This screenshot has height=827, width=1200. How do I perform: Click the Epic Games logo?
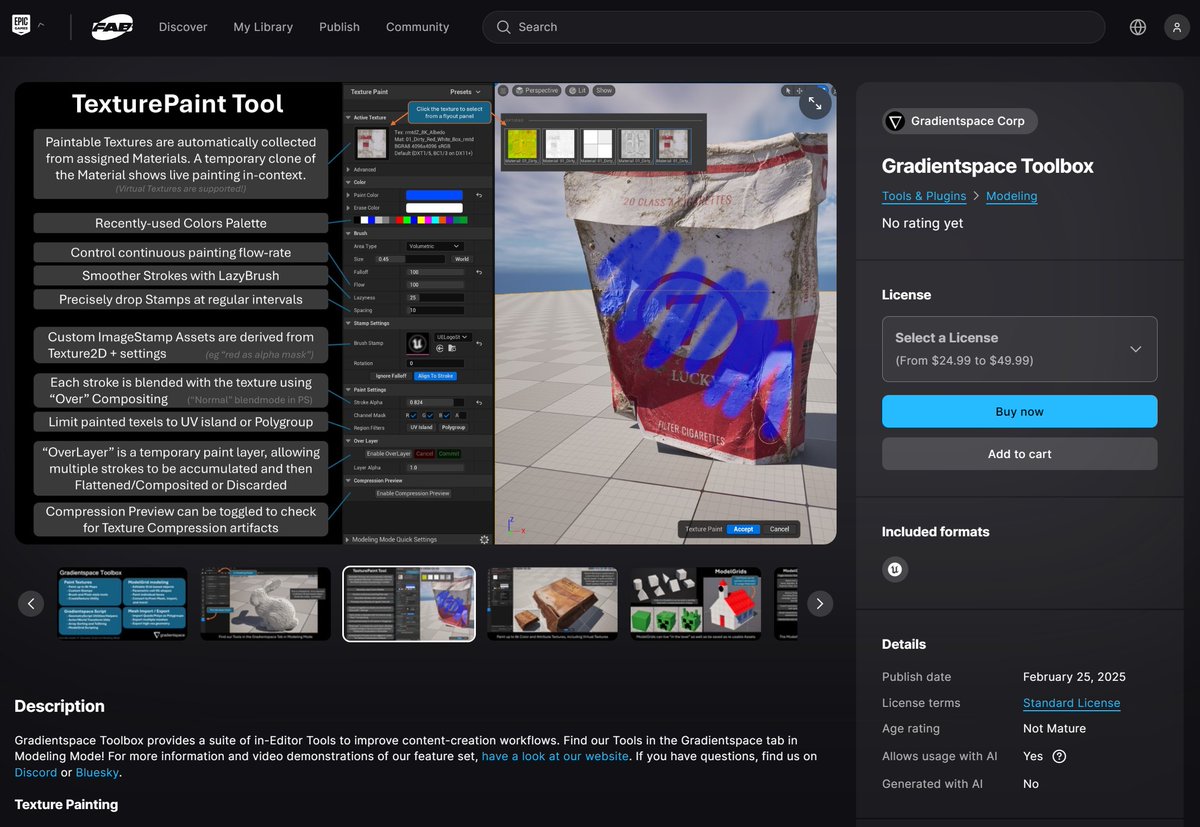point(22,24)
